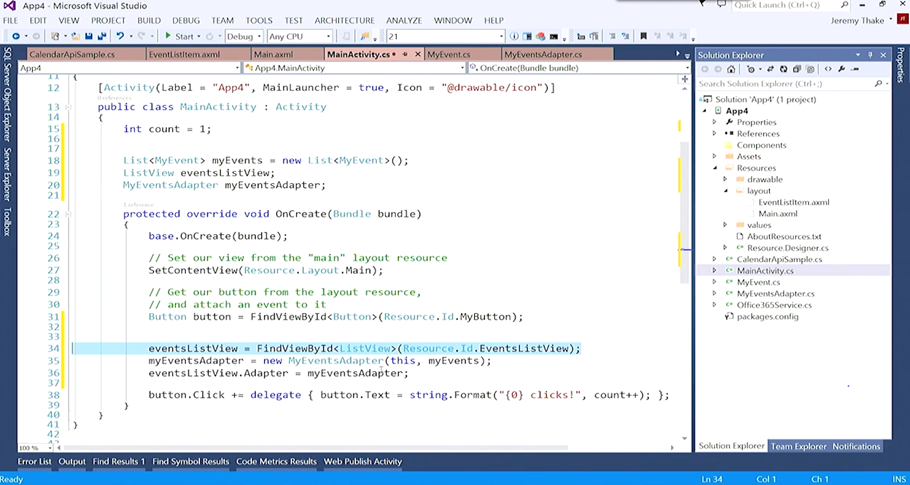This screenshot has height=485, width=910.
Task: Click View Code icon in Solution Explorer
Action: tap(828, 69)
